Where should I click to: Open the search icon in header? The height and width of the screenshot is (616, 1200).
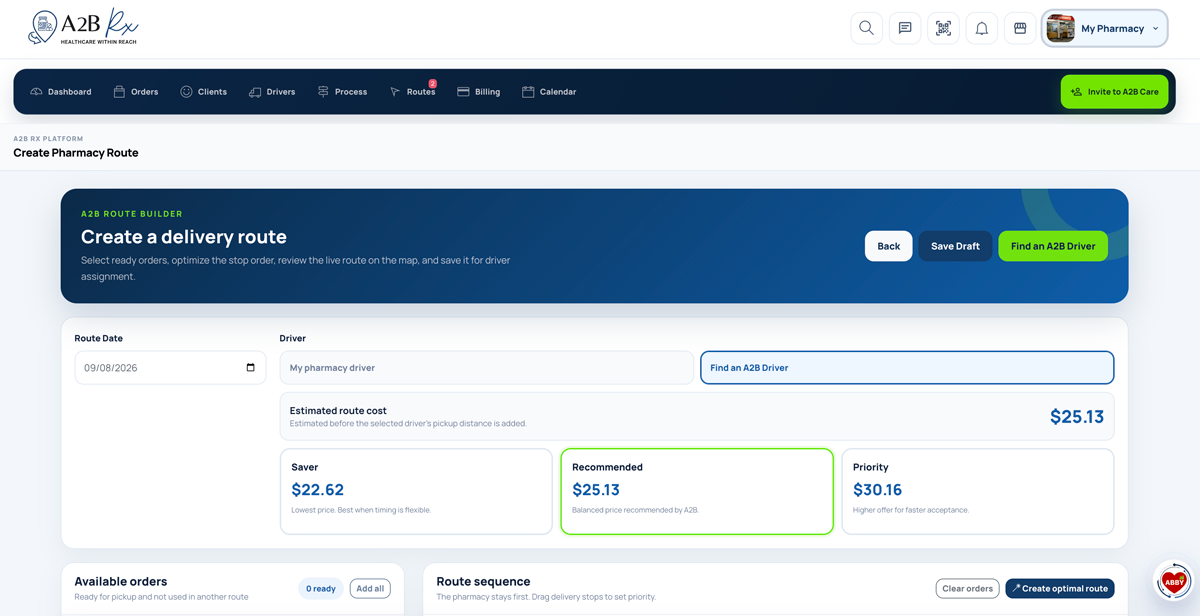(x=867, y=28)
